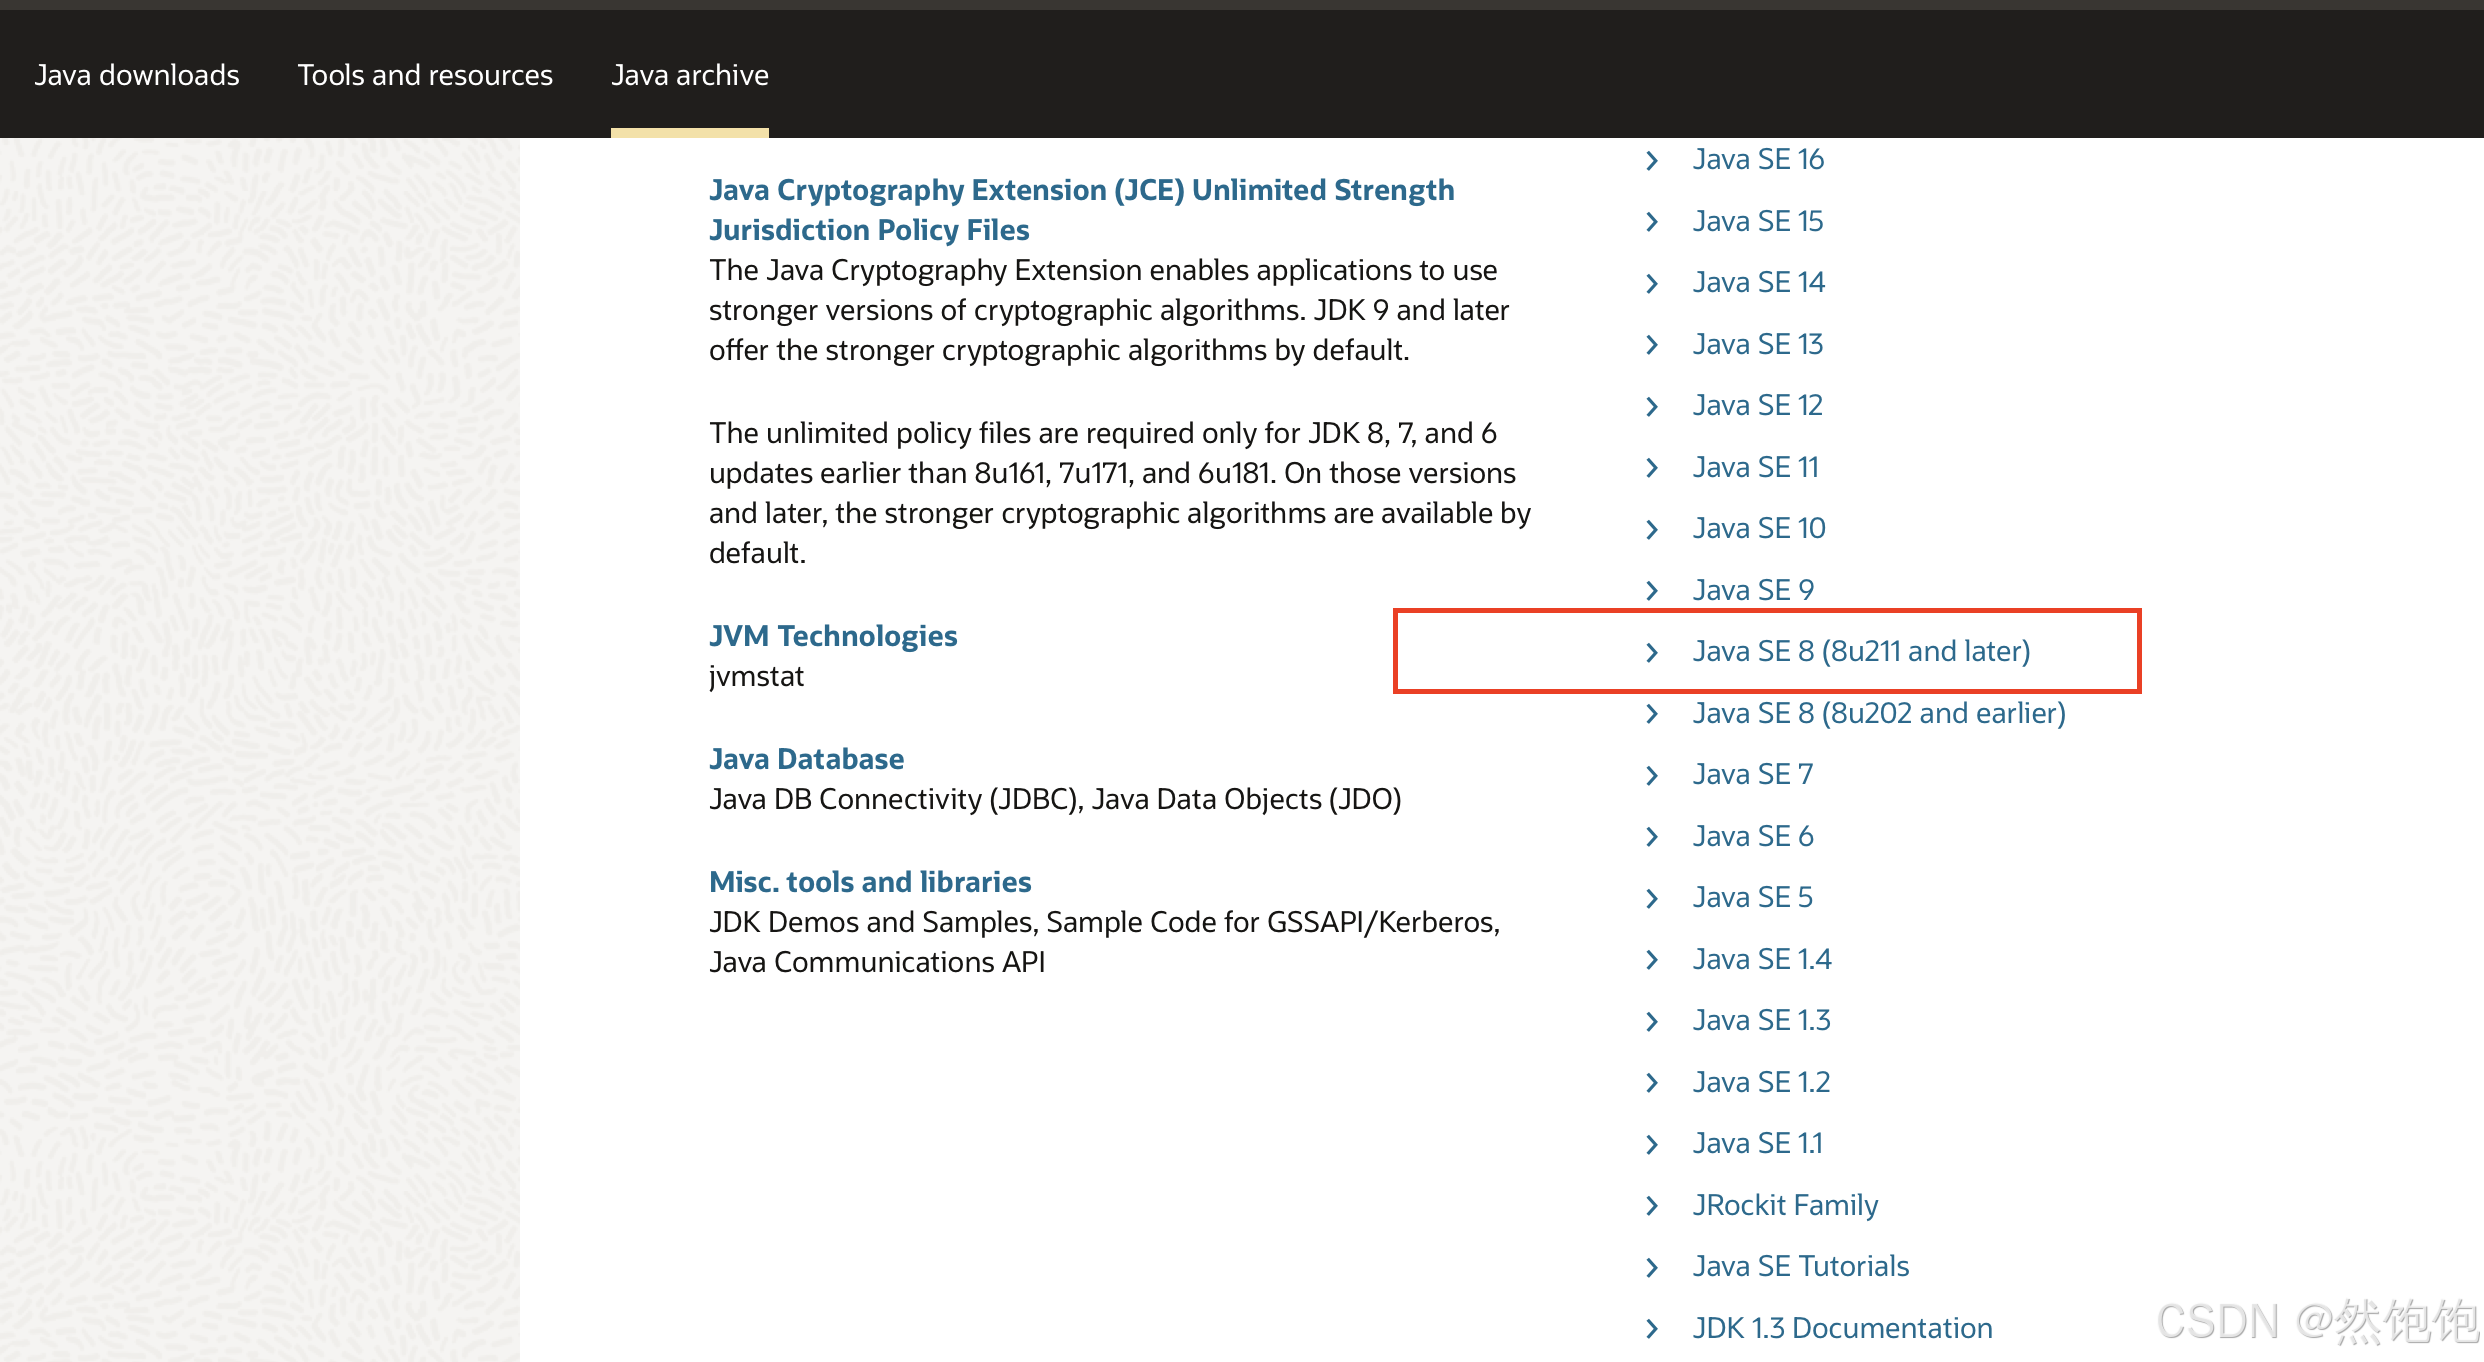
Task: Open the Java SE Tutorials link
Action: 1801,1267
